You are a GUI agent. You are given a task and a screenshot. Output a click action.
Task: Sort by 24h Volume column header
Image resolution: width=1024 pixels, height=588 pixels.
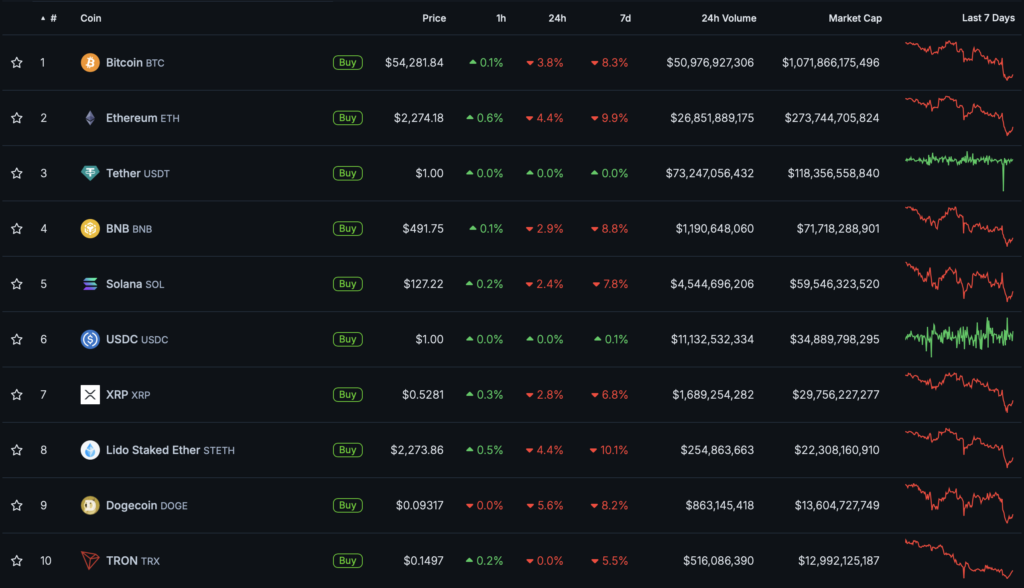click(728, 18)
